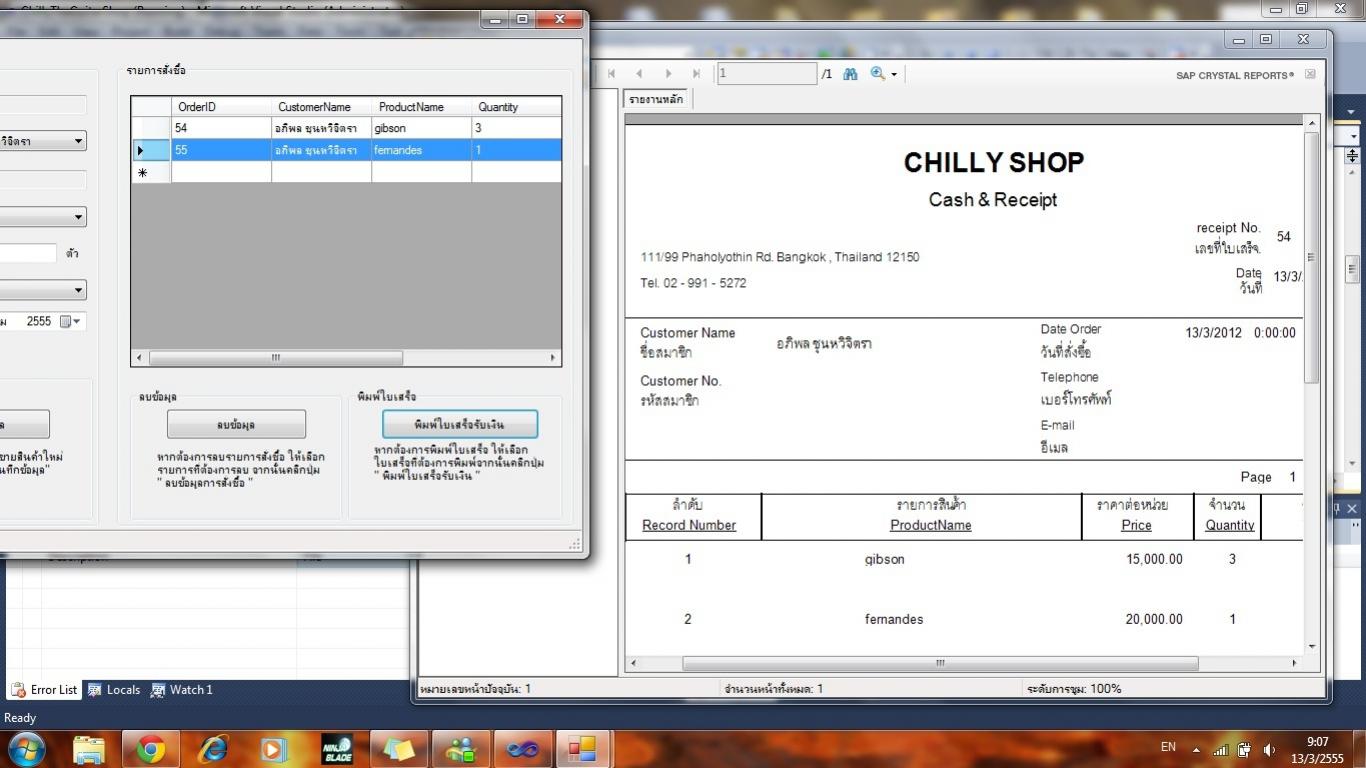Open Windows Live Messenger taskbar icon
This screenshot has height=768, width=1366.
(x=461, y=749)
